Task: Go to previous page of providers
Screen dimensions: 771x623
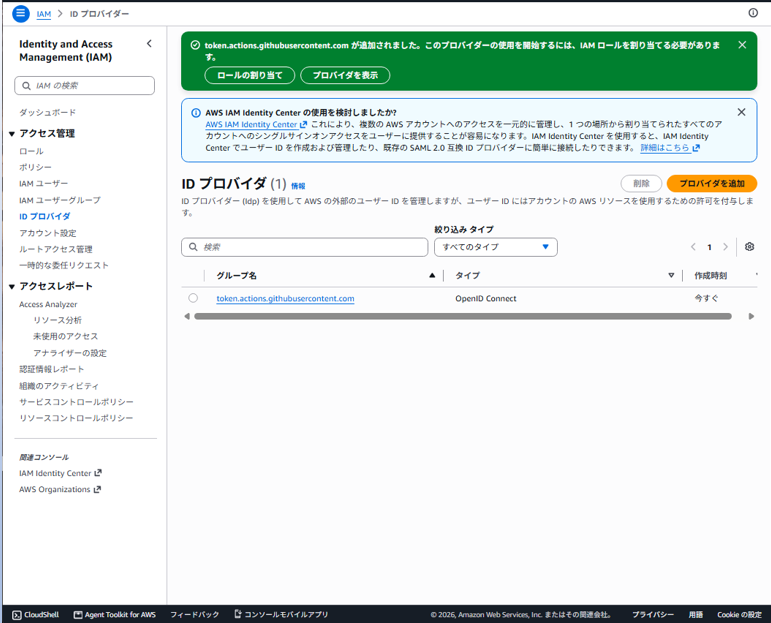Action: (693, 247)
